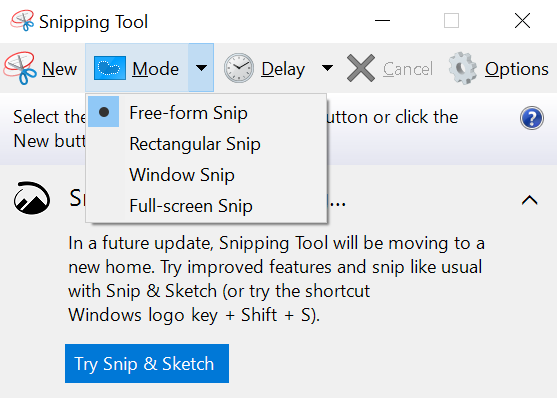Collapse the Snip & Sketch notice chevron
557x398 pixels.
pos(529,200)
